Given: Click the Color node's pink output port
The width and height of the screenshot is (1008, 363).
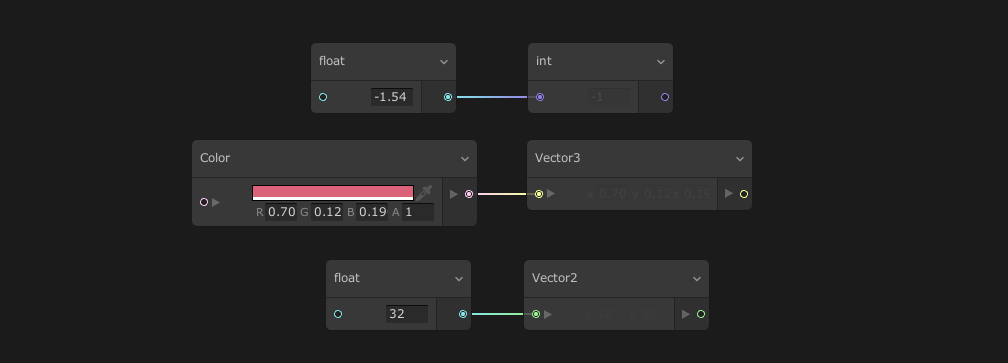Looking at the screenshot, I should point(469,194).
